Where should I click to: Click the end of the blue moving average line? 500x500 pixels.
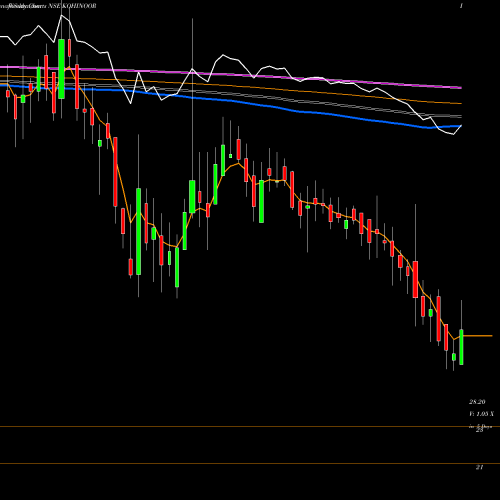(461, 126)
